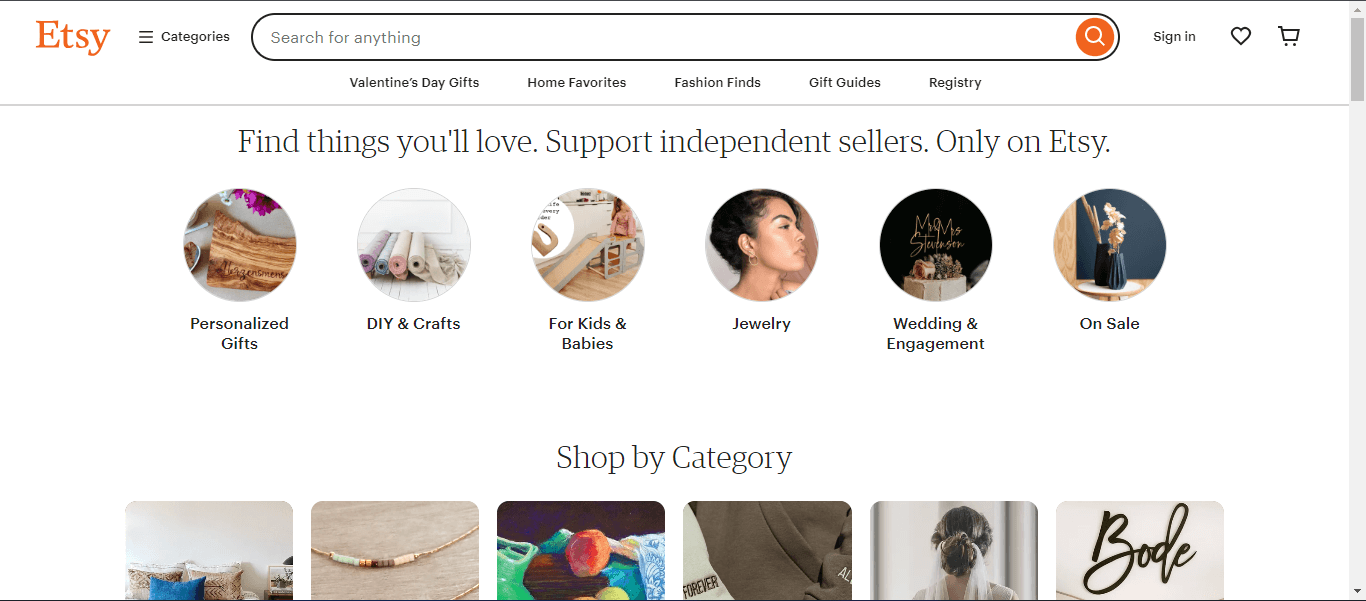Select the Gift Guides navigation item
Viewport: 1366px width, 601px height.
click(x=844, y=82)
